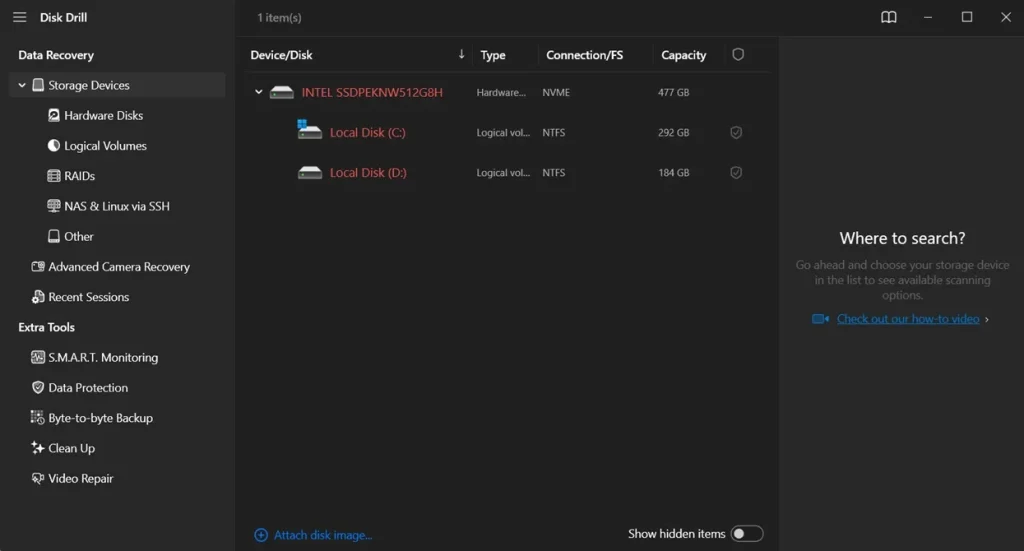Open Advanced Camera Recovery

(x=119, y=266)
